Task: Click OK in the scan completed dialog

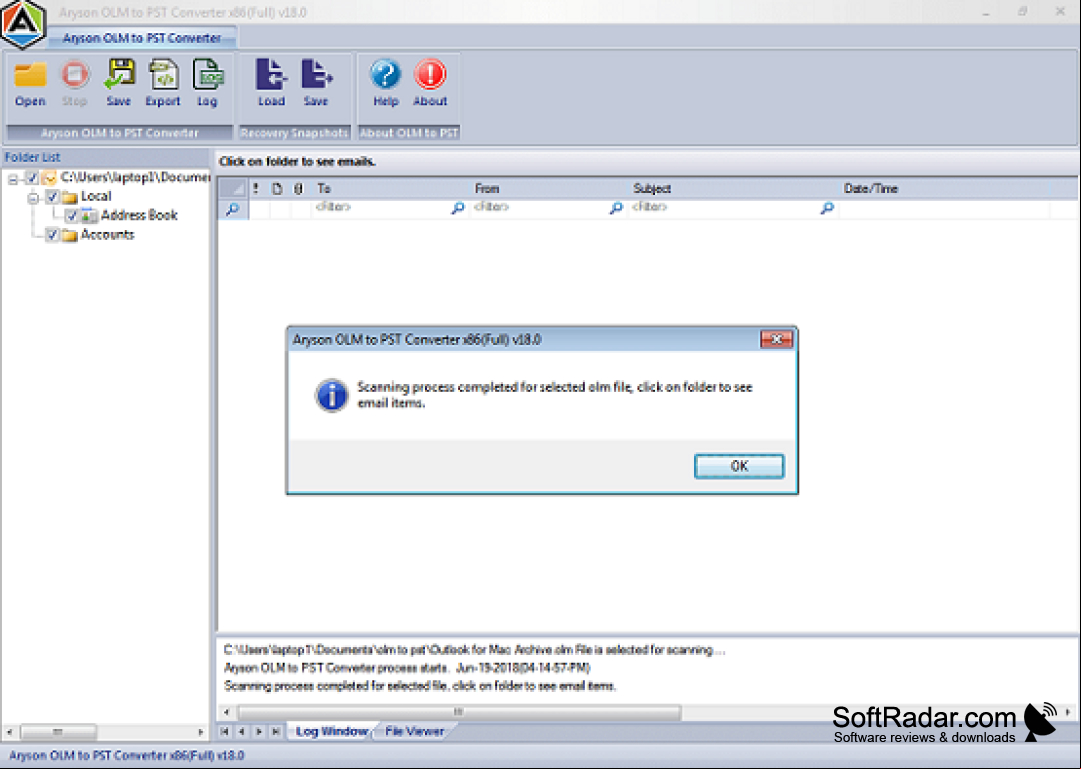Action: pyautogui.click(x=739, y=466)
